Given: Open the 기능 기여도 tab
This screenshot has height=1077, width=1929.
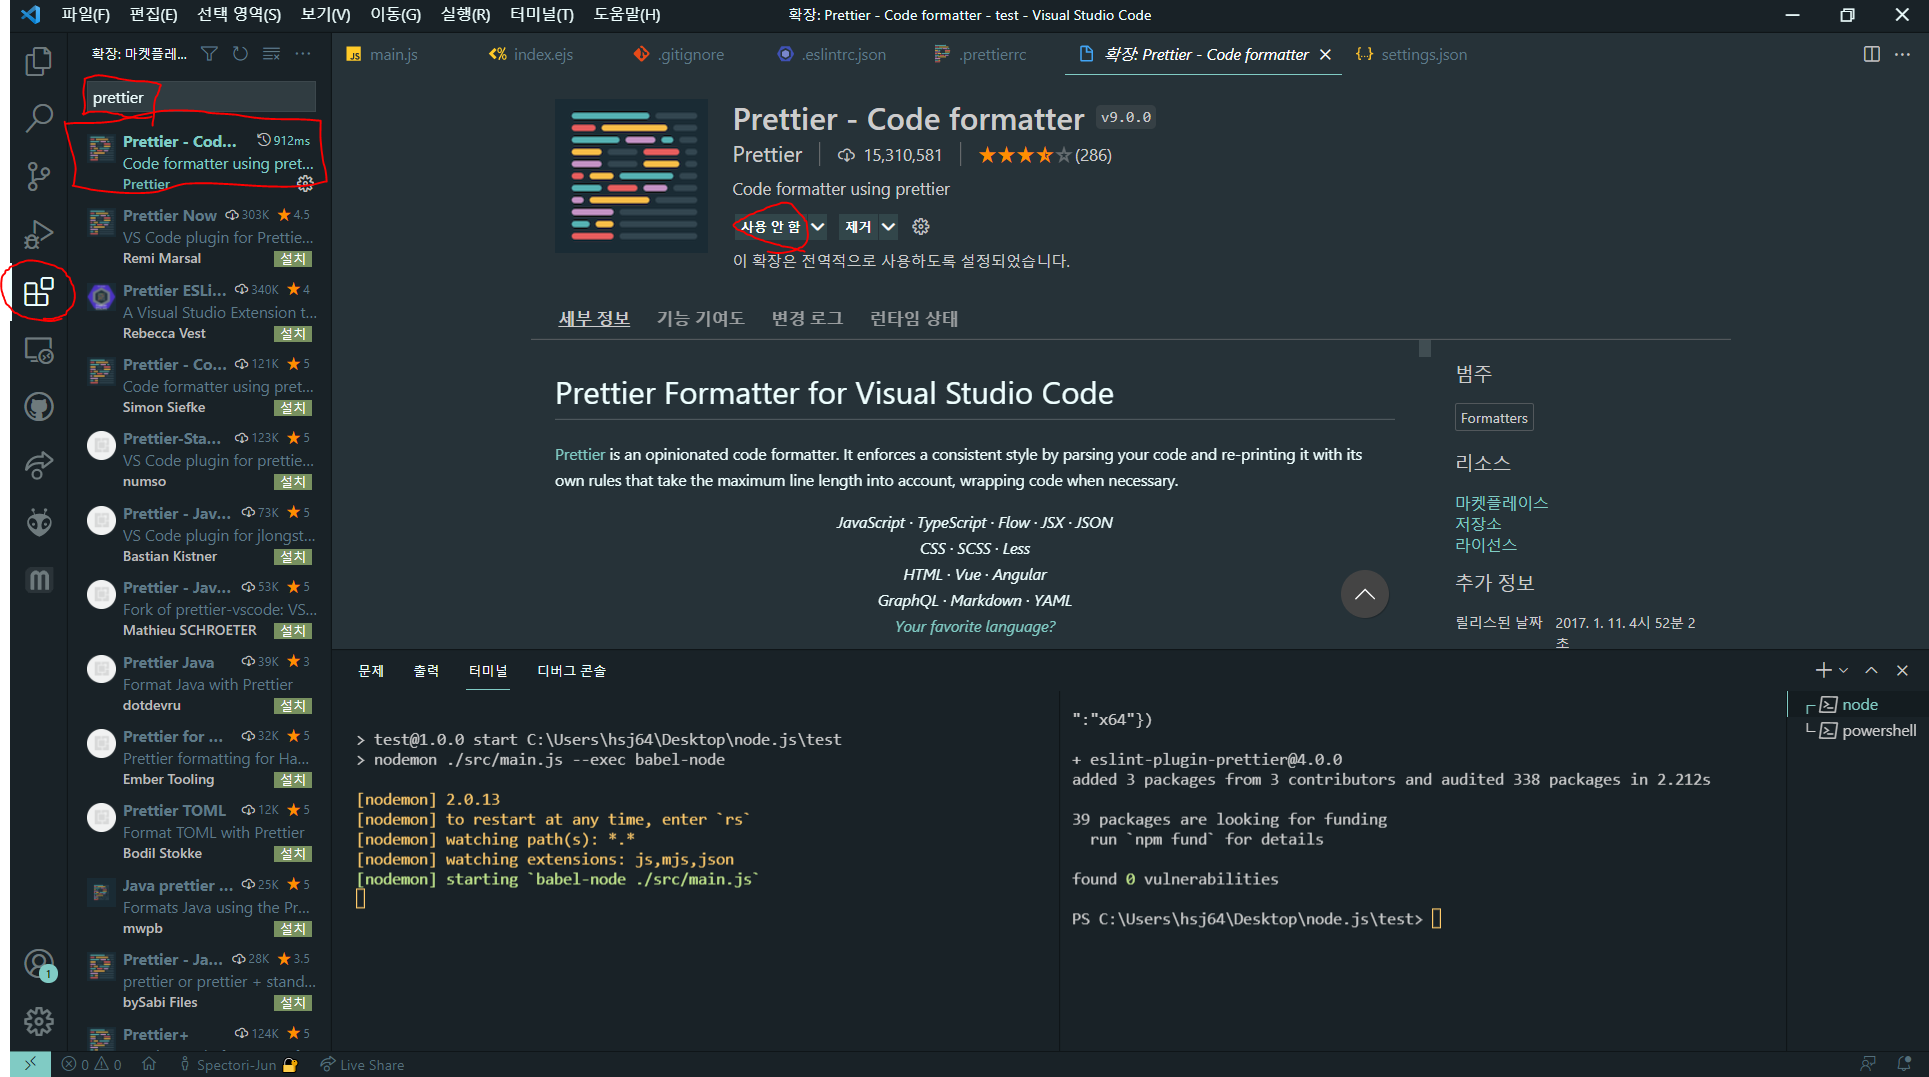Looking at the screenshot, I should [700, 318].
